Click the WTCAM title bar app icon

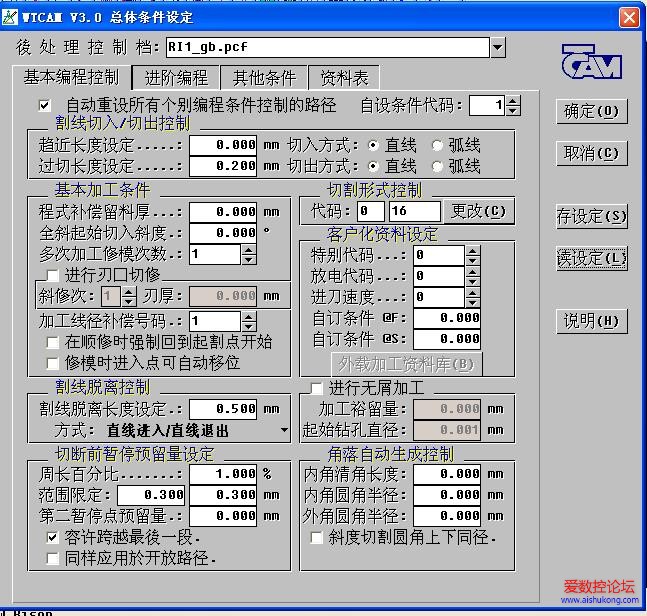click(10, 17)
